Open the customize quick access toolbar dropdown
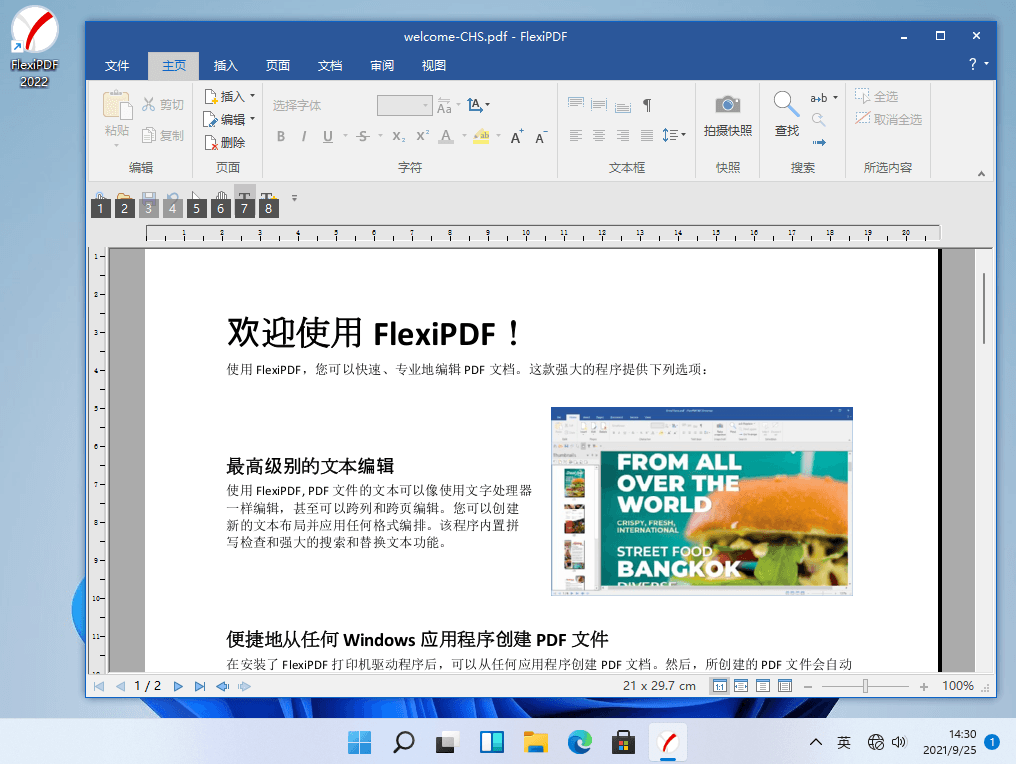 294,198
